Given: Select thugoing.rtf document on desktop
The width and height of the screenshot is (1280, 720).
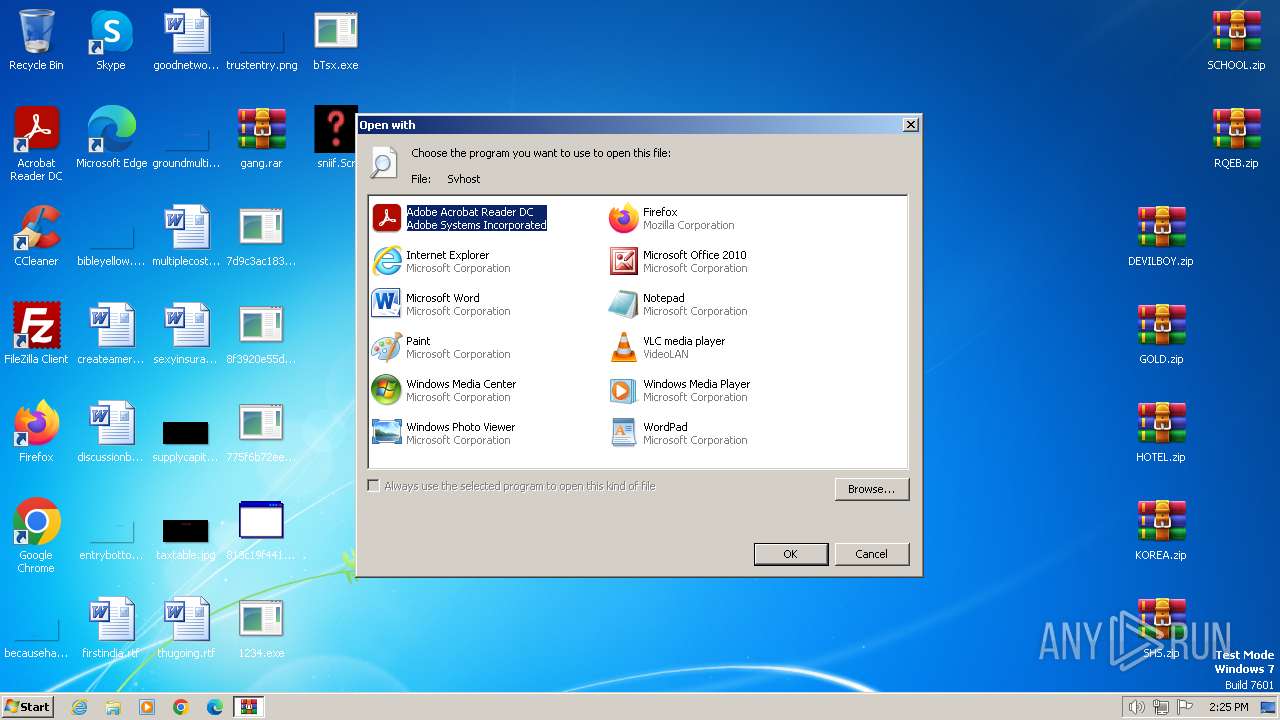Looking at the screenshot, I should pos(186,629).
